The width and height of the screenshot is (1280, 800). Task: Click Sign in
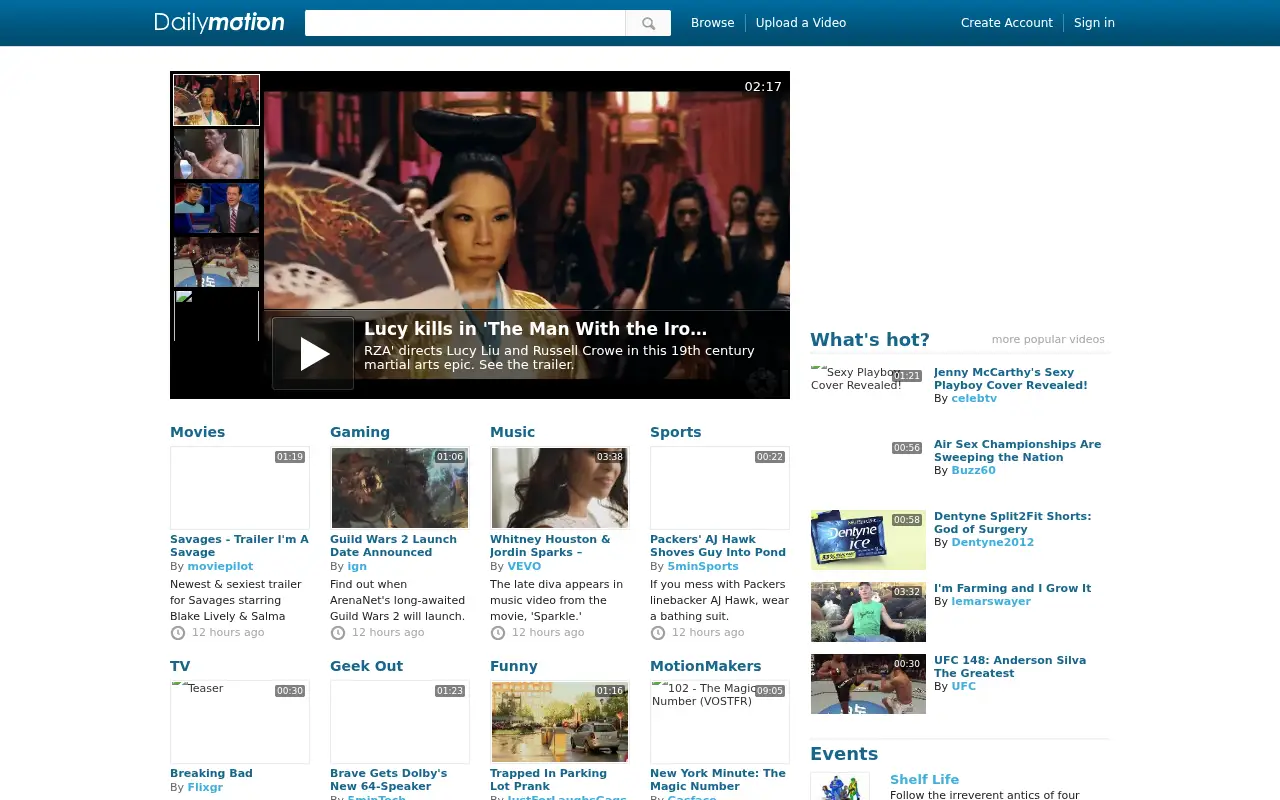(1094, 23)
